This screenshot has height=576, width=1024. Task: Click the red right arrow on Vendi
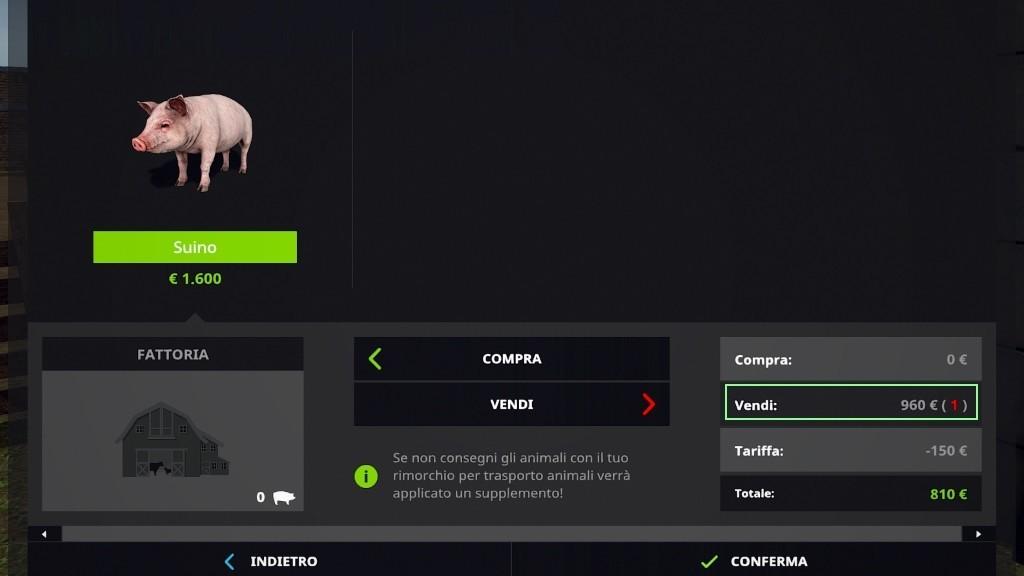click(x=648, y=404)
